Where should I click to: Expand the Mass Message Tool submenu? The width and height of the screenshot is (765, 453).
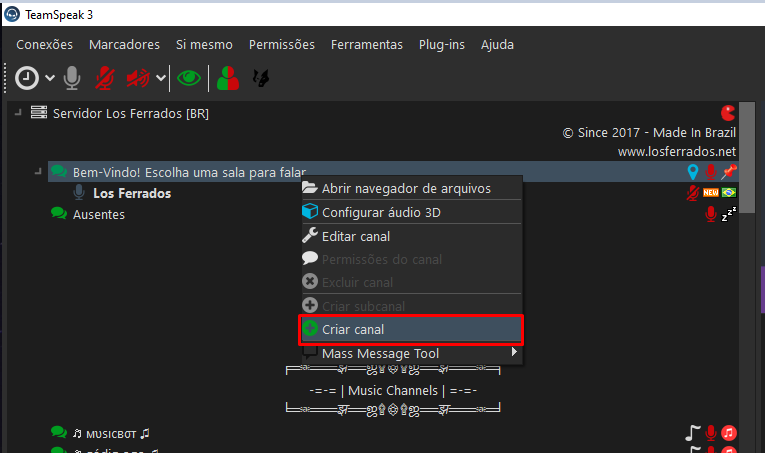pos(514,353)
